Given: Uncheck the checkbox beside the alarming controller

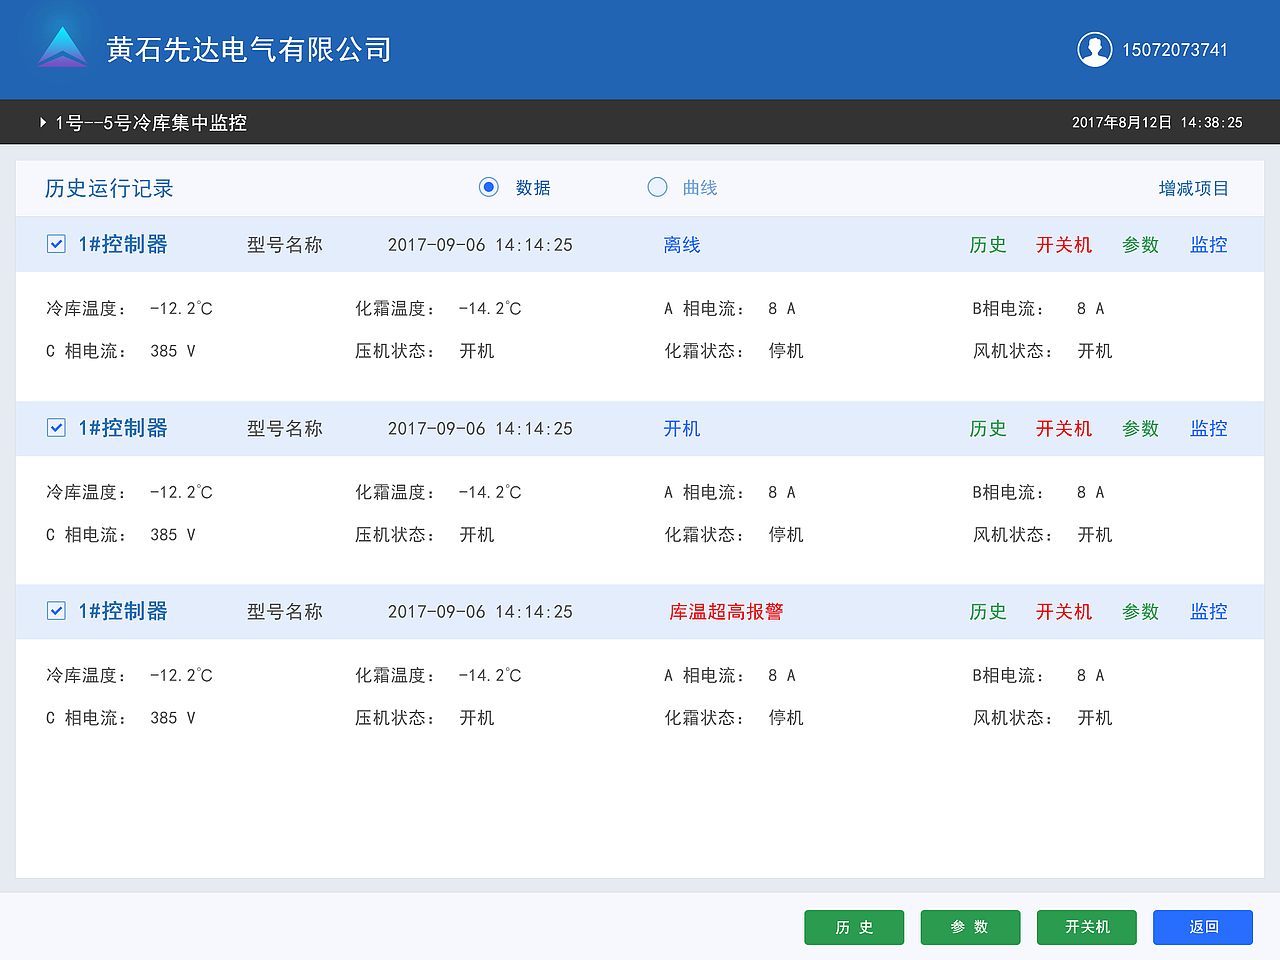Looking at the screenshot, I should point(56,610).
